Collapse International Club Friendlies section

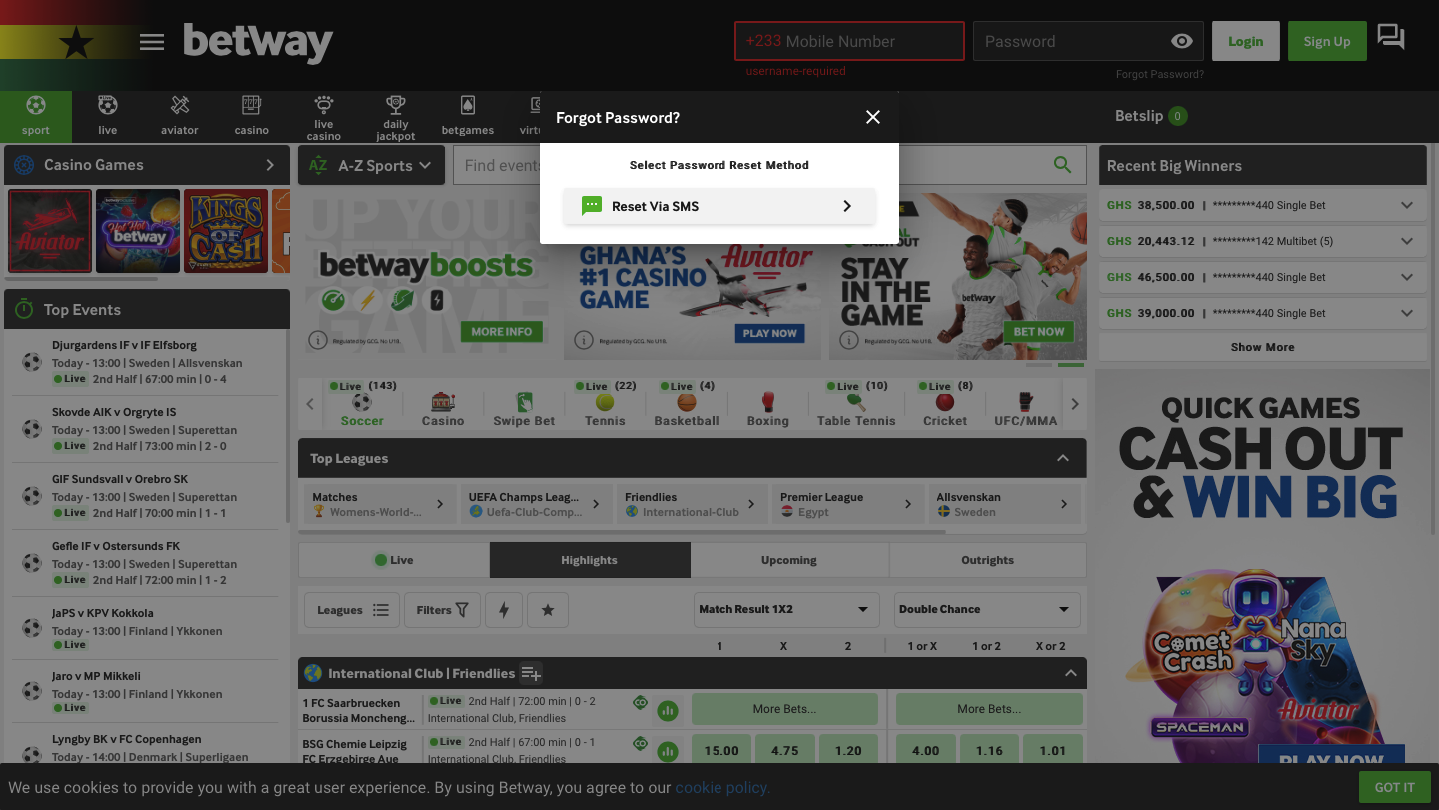click(x=1070, y=673)
